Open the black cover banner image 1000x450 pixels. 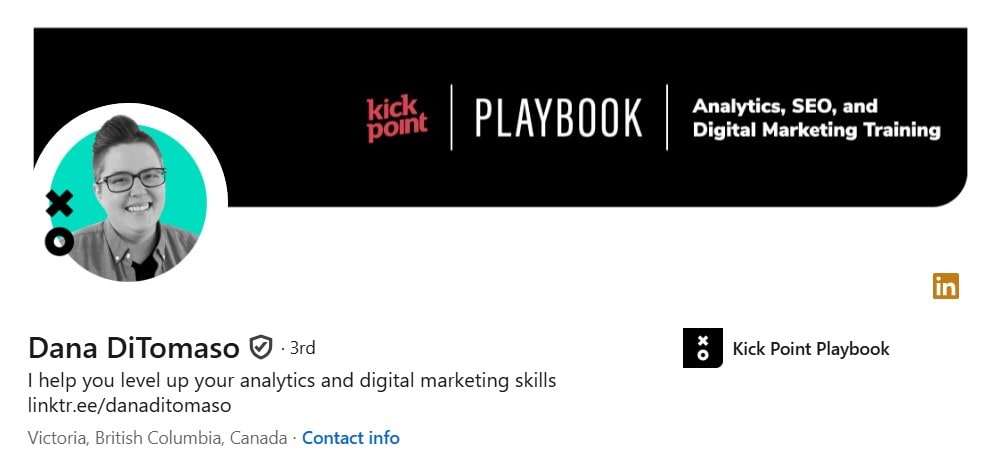point(501,117)
